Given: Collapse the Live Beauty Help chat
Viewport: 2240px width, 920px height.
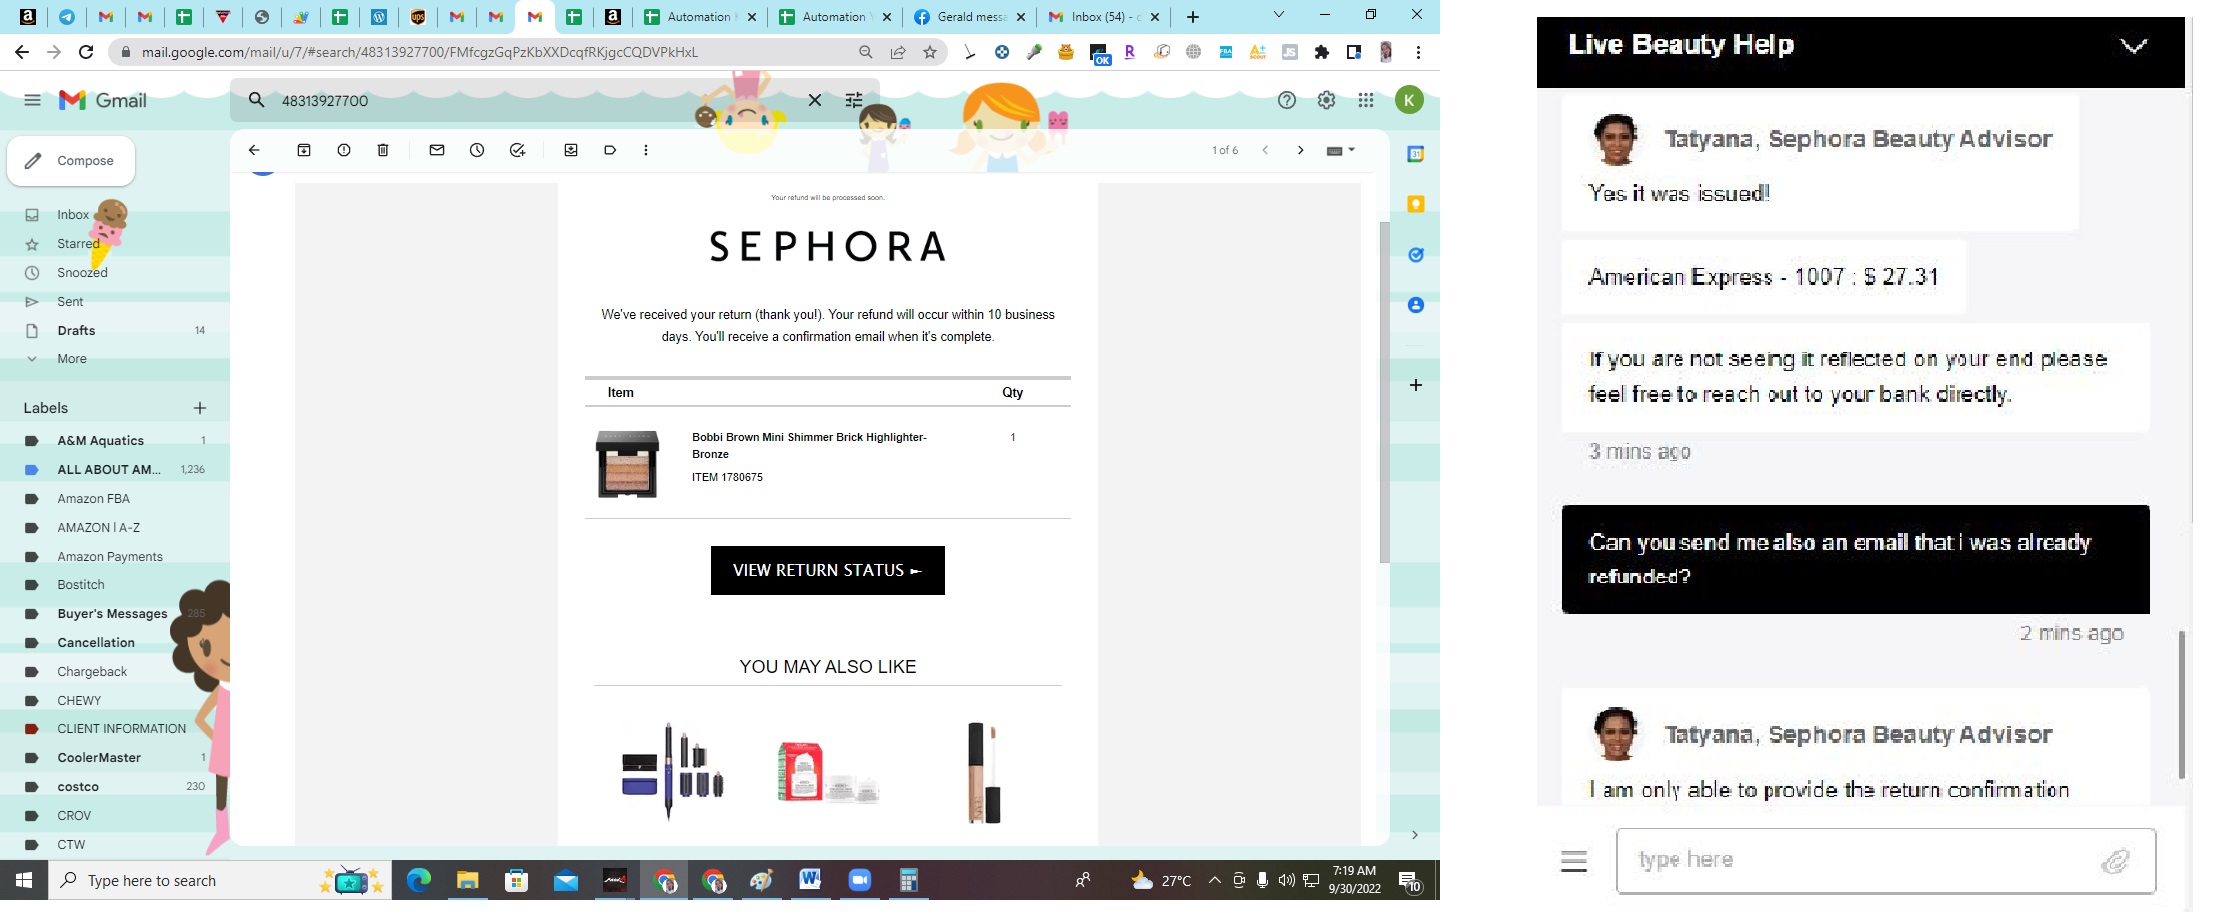Looking at the screenshot, I should click(2133, 45).
